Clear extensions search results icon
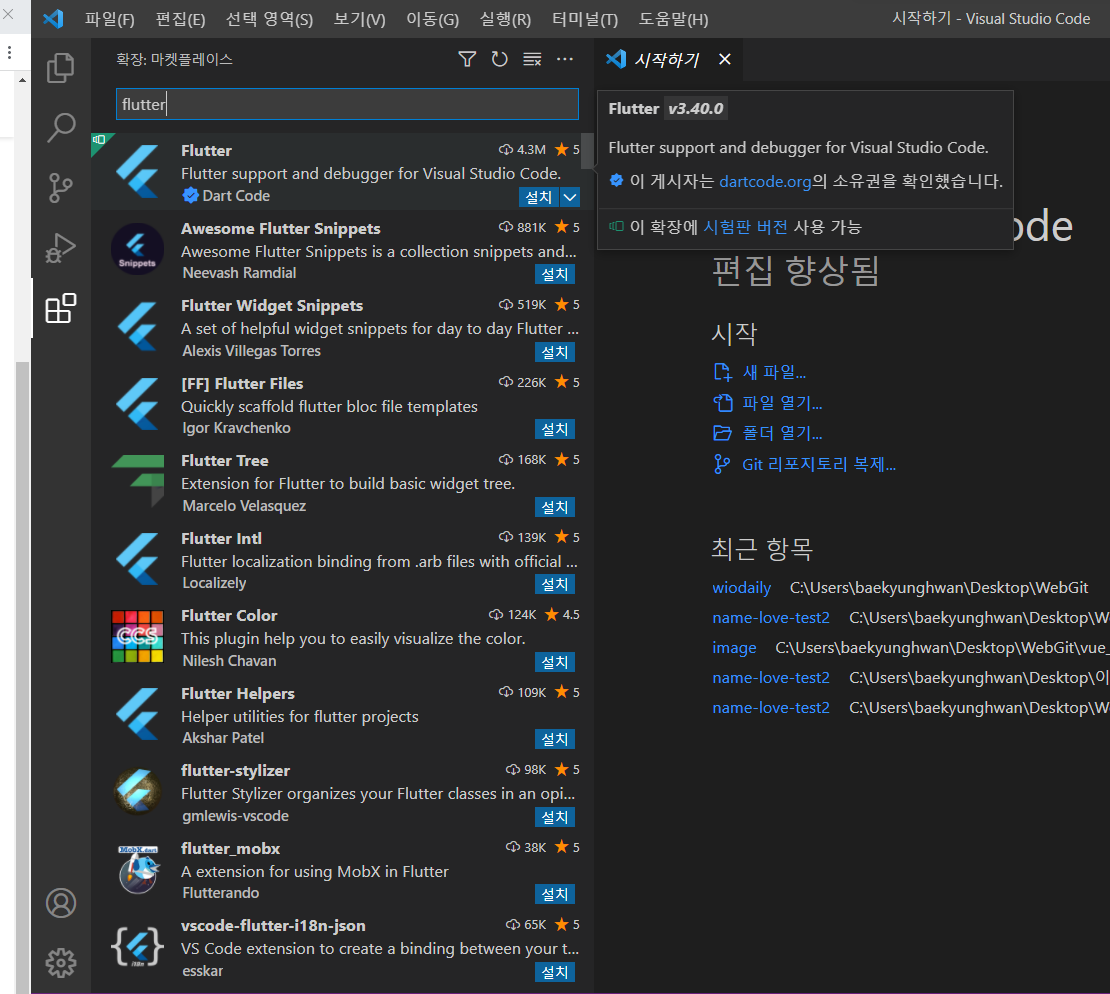The width and height of the screenshot is (1110, 994). coord(532,59)
